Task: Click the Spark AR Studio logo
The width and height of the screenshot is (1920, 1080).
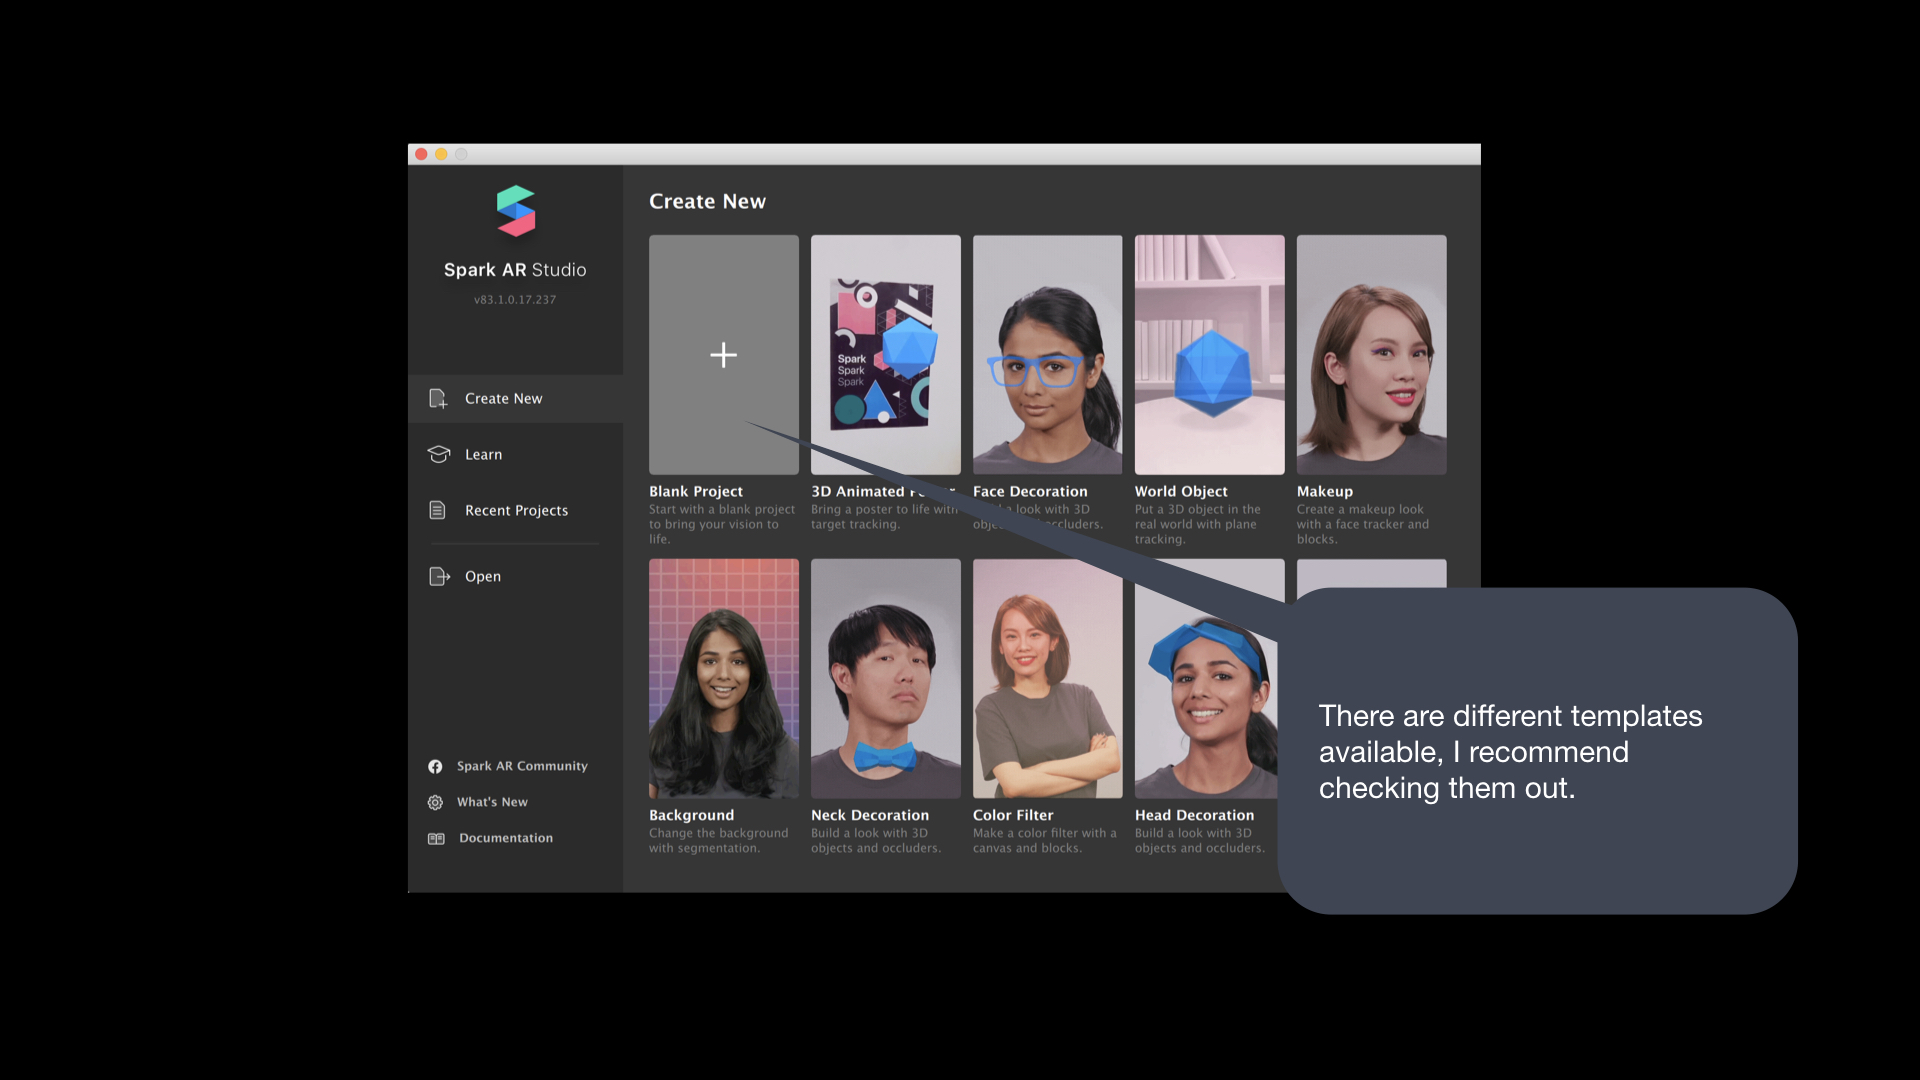Action: tap(516, 211)
